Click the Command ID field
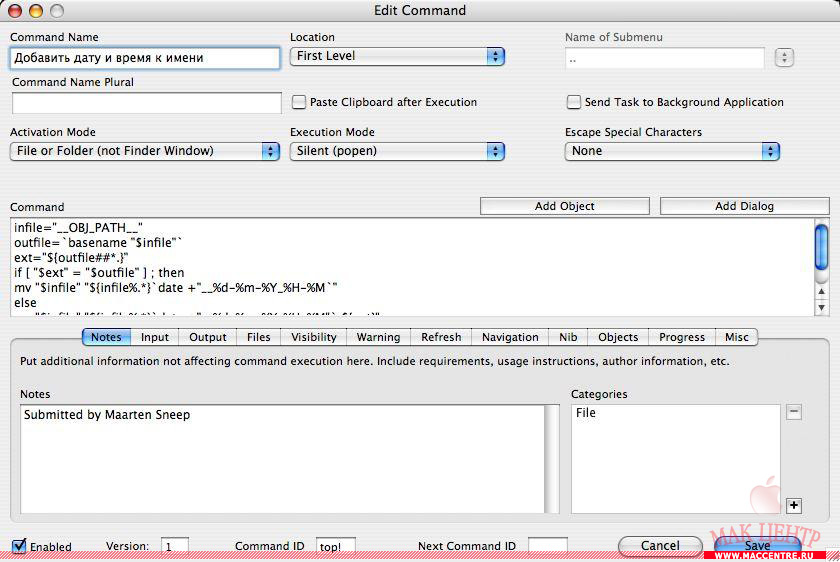Viewport: 840px width, 562px height. [336, 546]
